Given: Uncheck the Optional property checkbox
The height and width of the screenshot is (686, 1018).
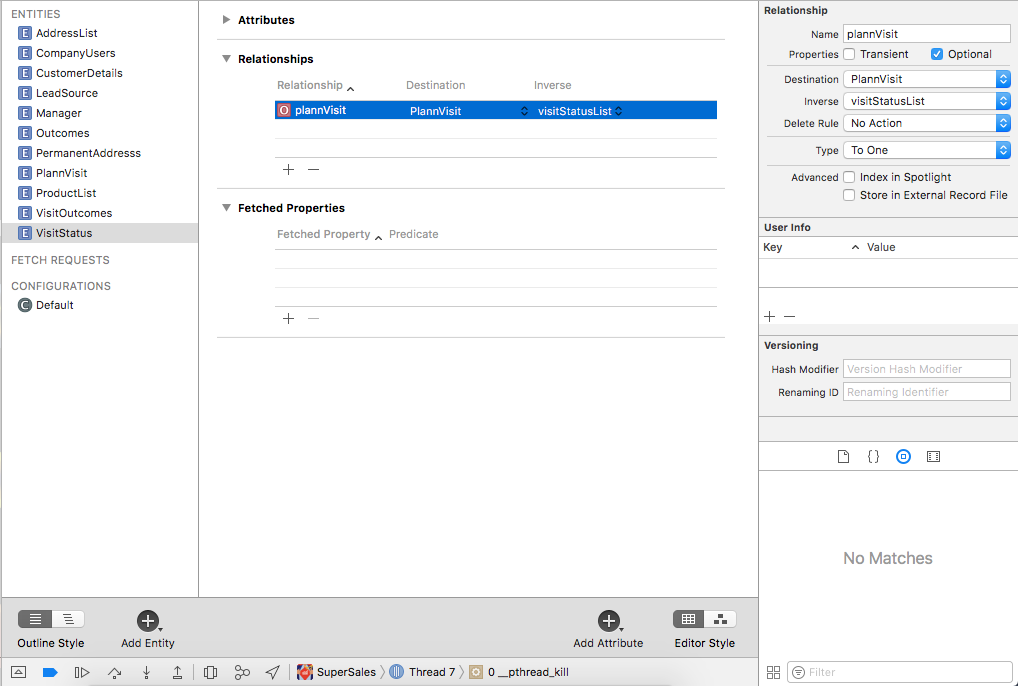Looking at the screenshot, I should (939, 54).
